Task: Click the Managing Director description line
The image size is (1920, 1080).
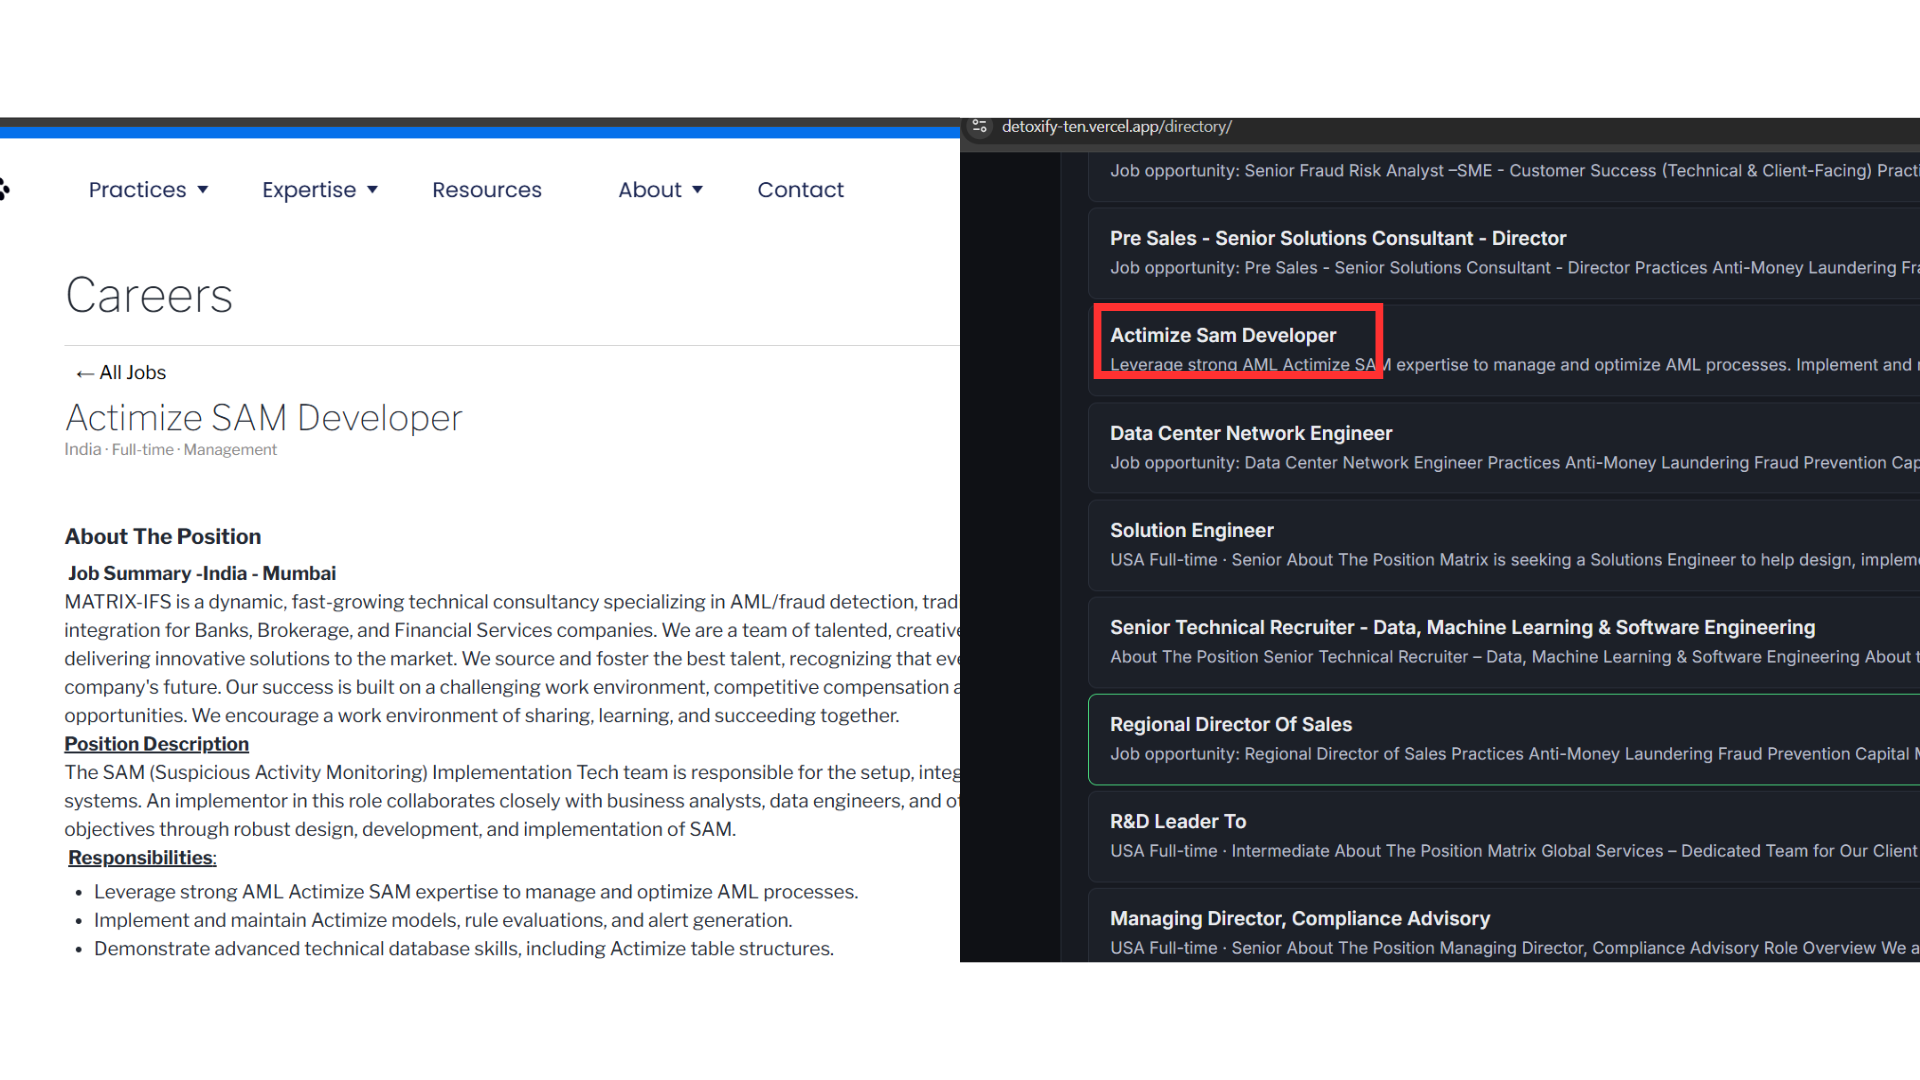Action: coord(1514,948)
